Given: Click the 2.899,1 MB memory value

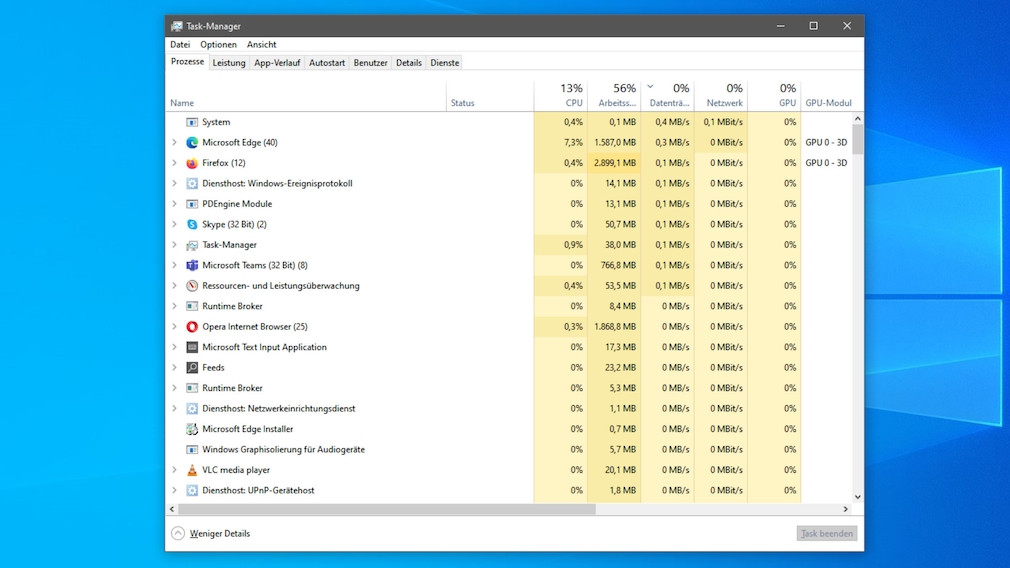Looking at the screenshot, I should point(615,163).
